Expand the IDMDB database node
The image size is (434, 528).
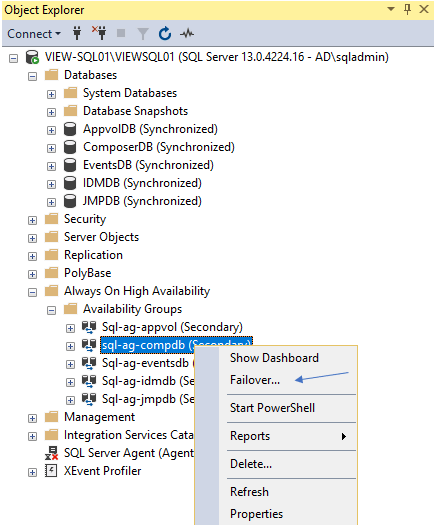[51, 184]
